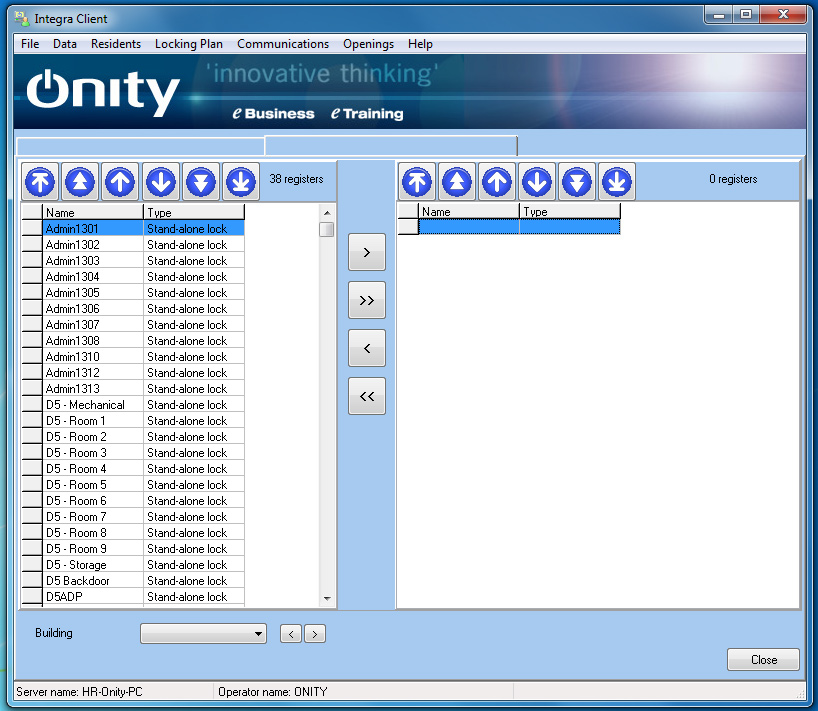This screenshot has height=711, width=818.
Task: Click single up arrow in left toolbar
Action: [x=121, y=182]
